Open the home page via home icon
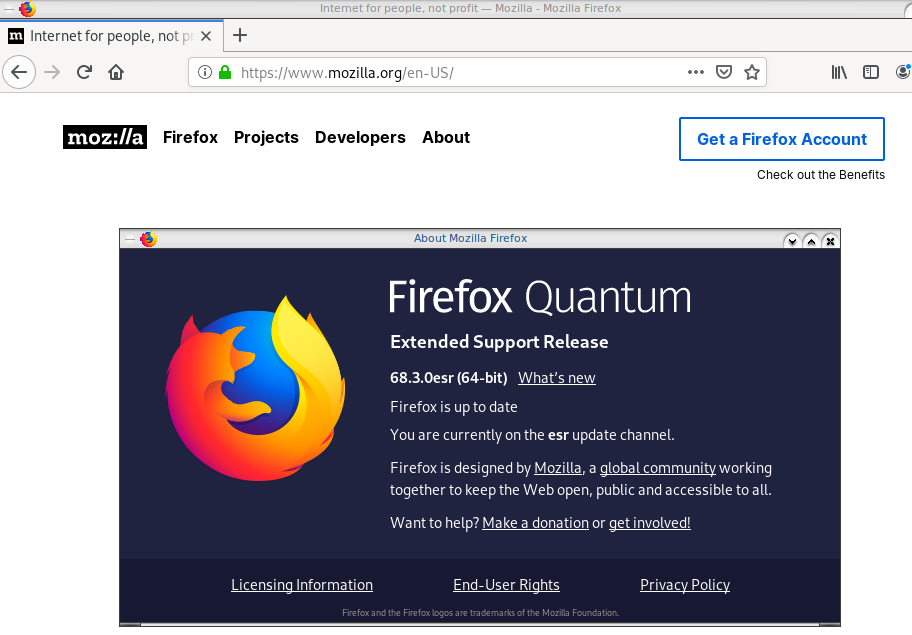Screen dimensions: 912x635 [x=115, y=71]
